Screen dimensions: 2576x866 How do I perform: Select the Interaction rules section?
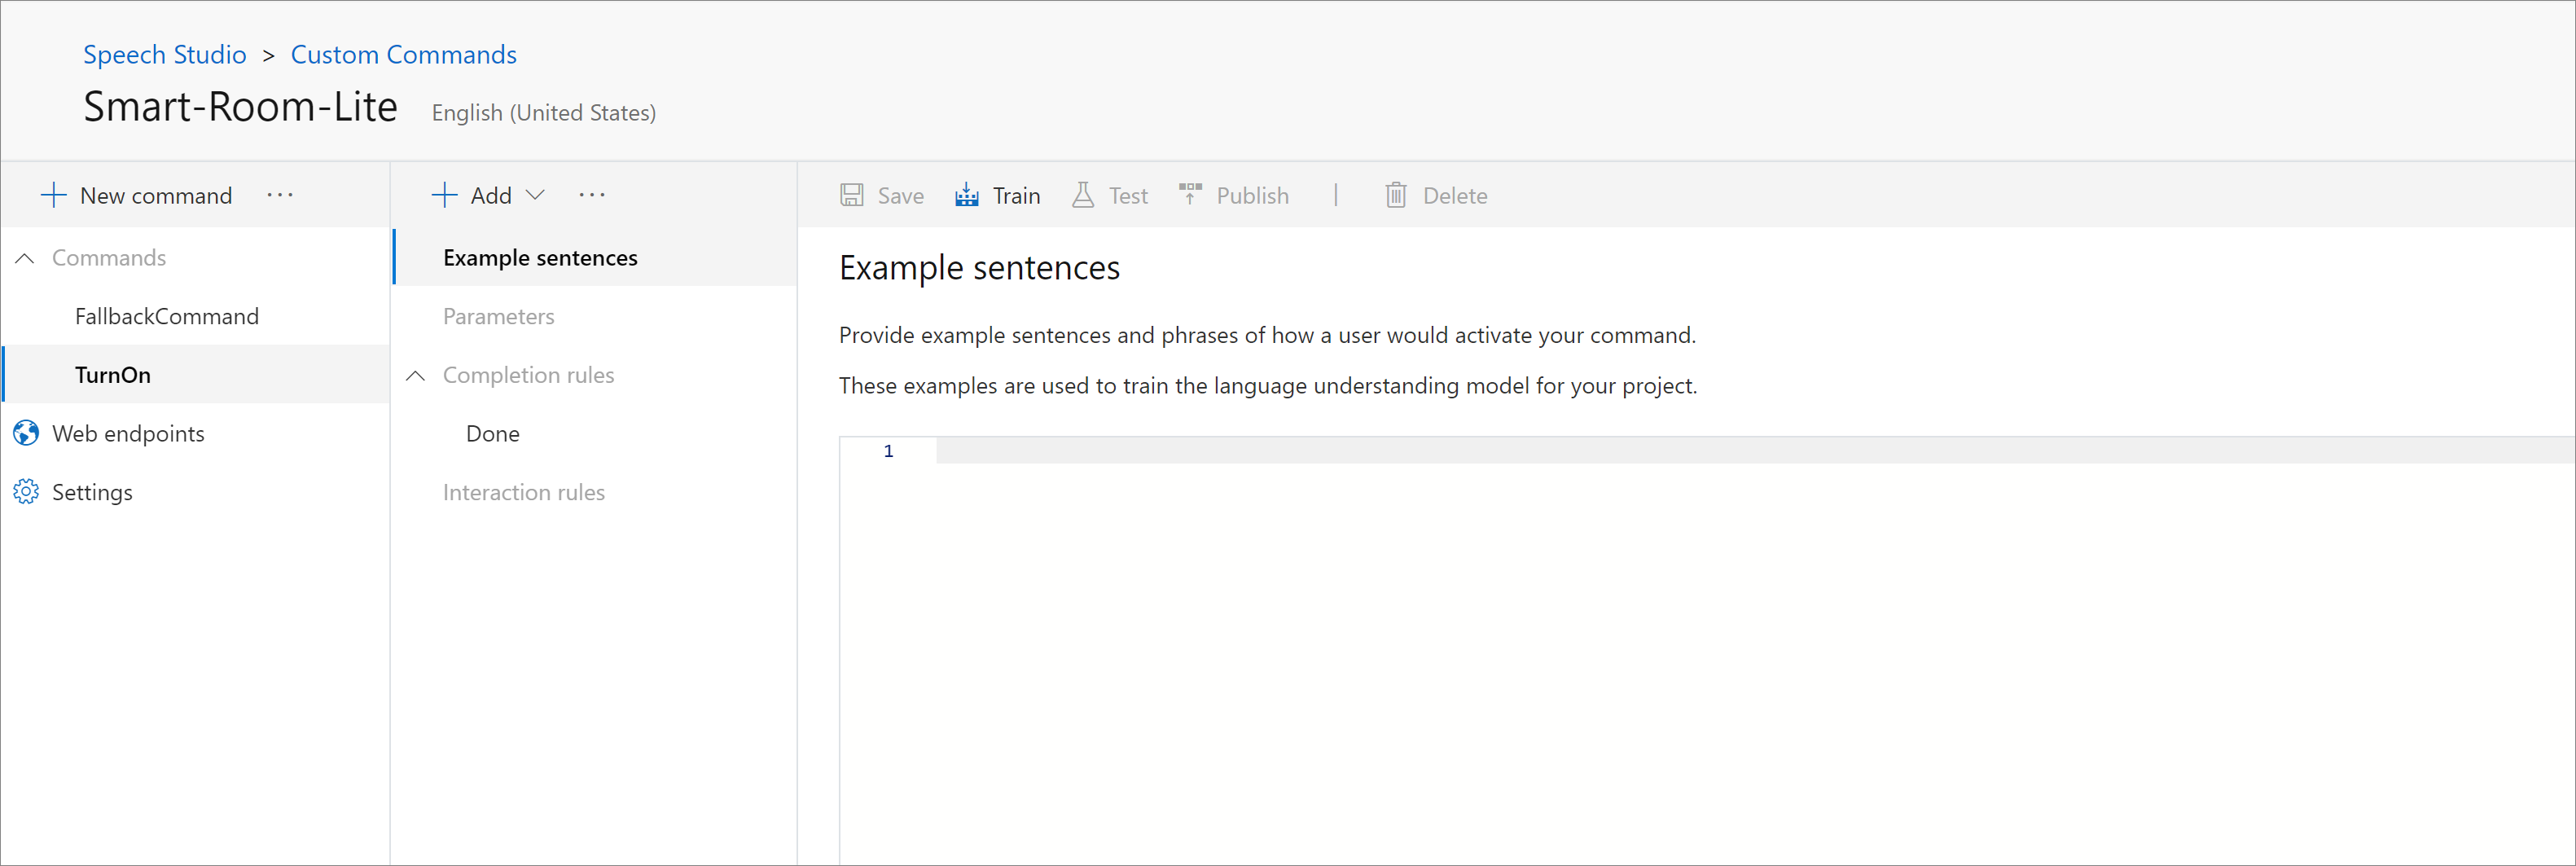tap(523, 492)
